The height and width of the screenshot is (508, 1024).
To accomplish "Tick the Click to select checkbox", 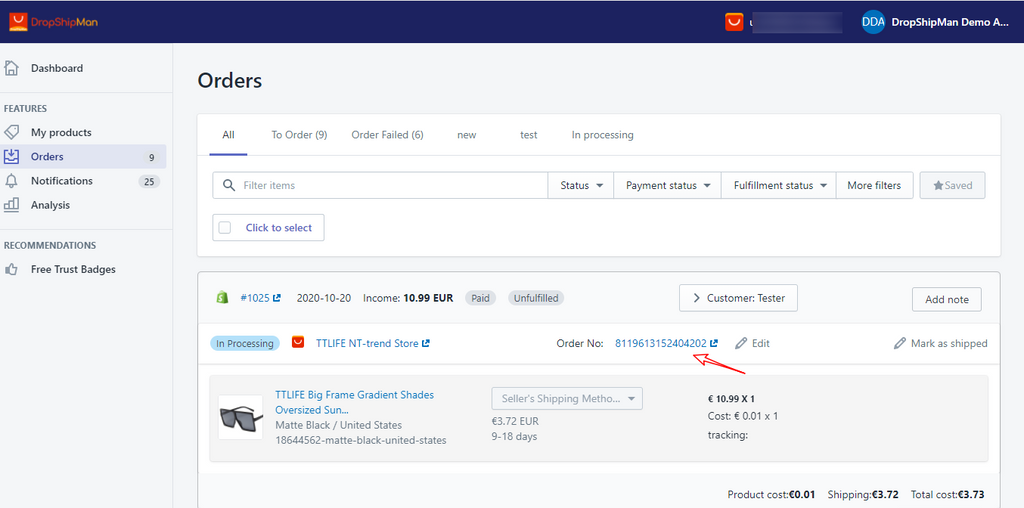I will click(x=225, y=228).
